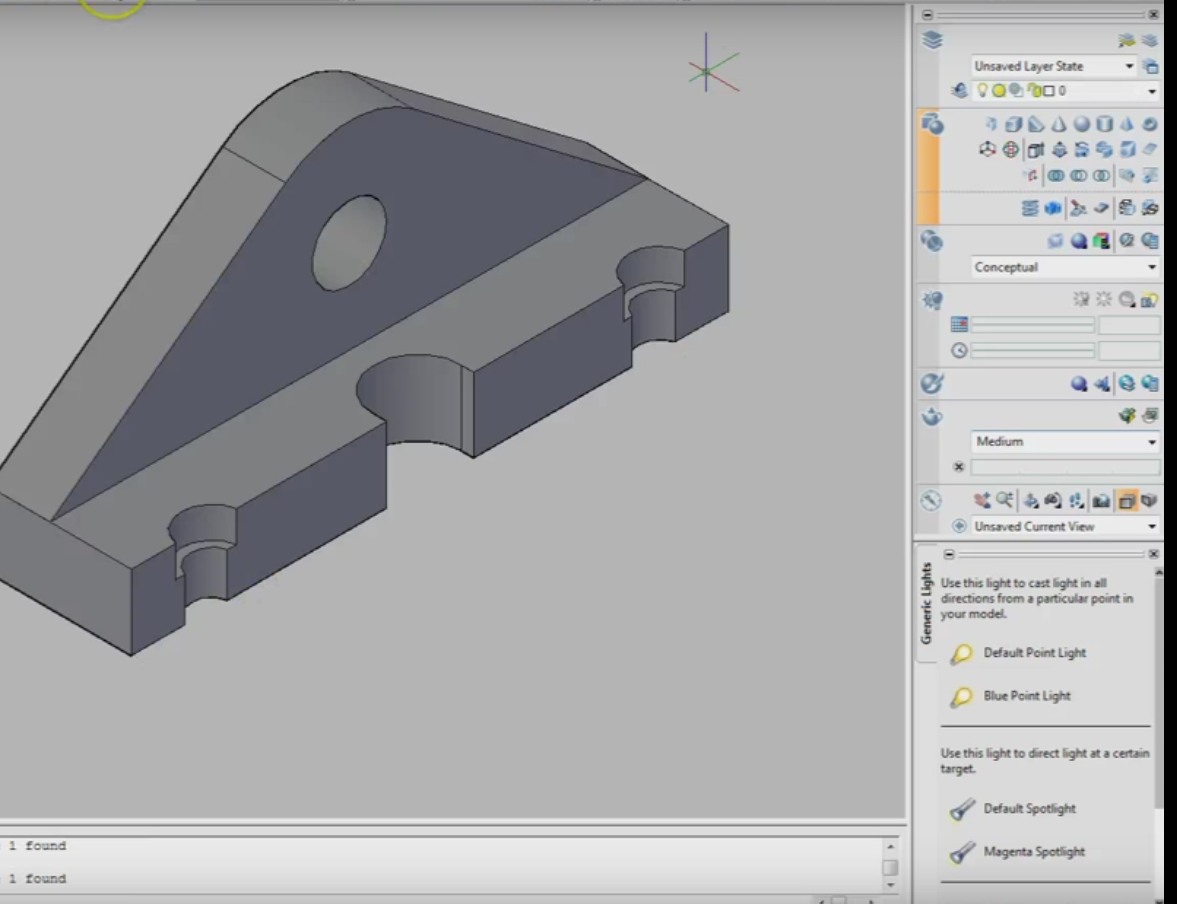Toggle layer 0 light bulb on or off

point(983,90)
